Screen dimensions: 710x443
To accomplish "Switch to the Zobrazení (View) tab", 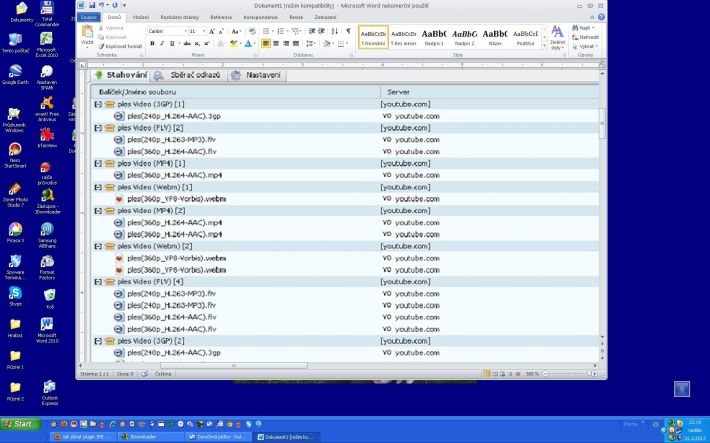I will click(x=325, y=17).
